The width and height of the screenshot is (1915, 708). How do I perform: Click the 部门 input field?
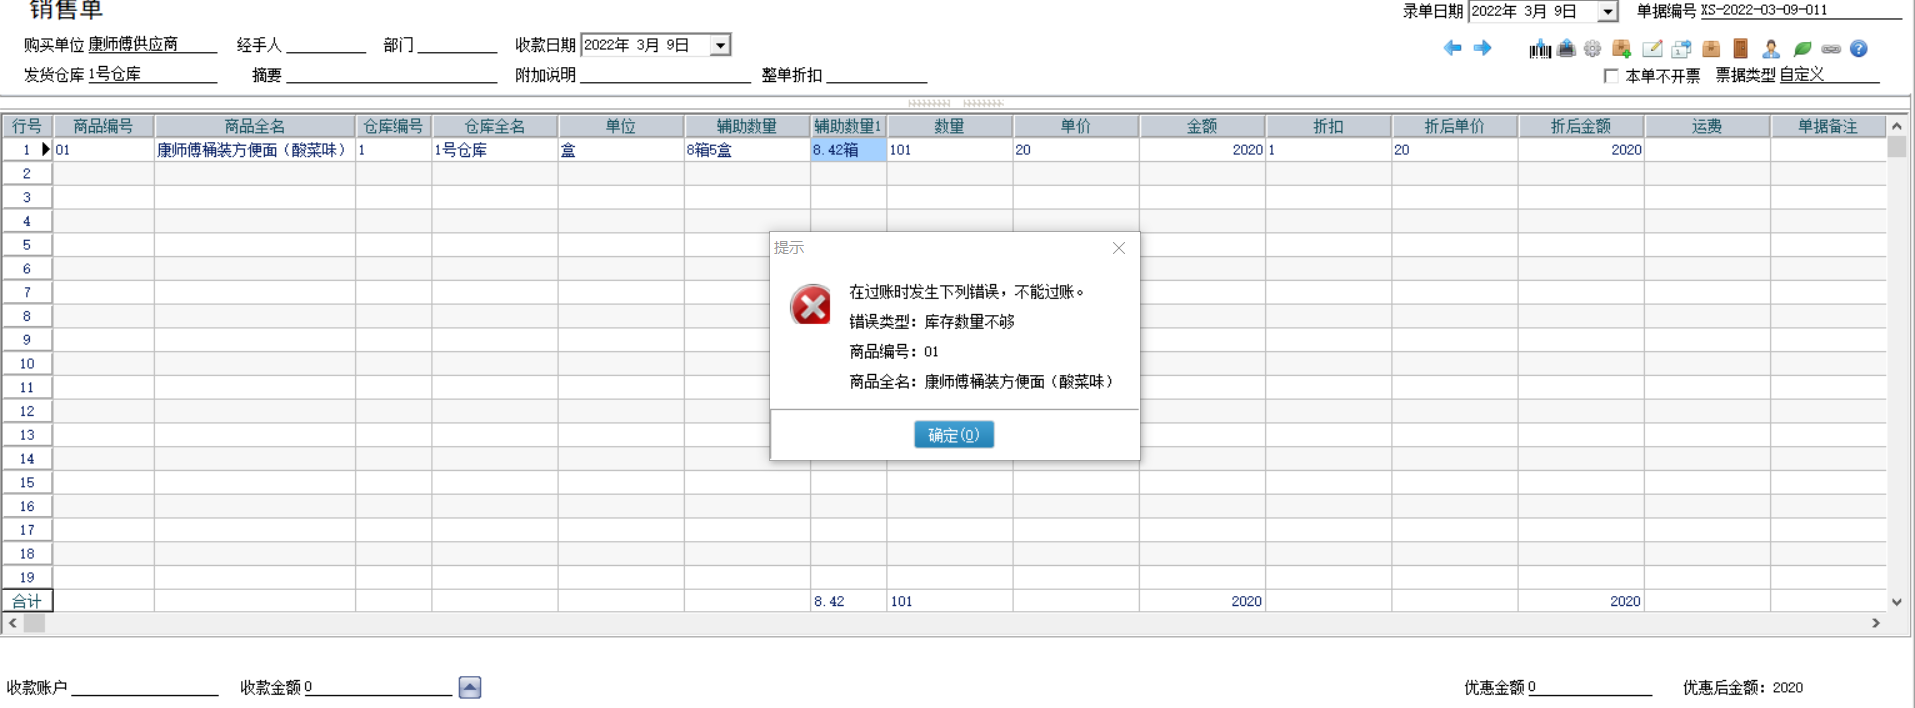coord(457,45)
